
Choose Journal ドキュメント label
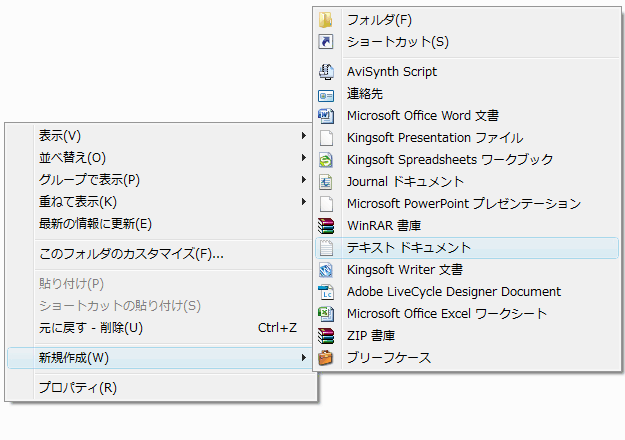point(405,182)
